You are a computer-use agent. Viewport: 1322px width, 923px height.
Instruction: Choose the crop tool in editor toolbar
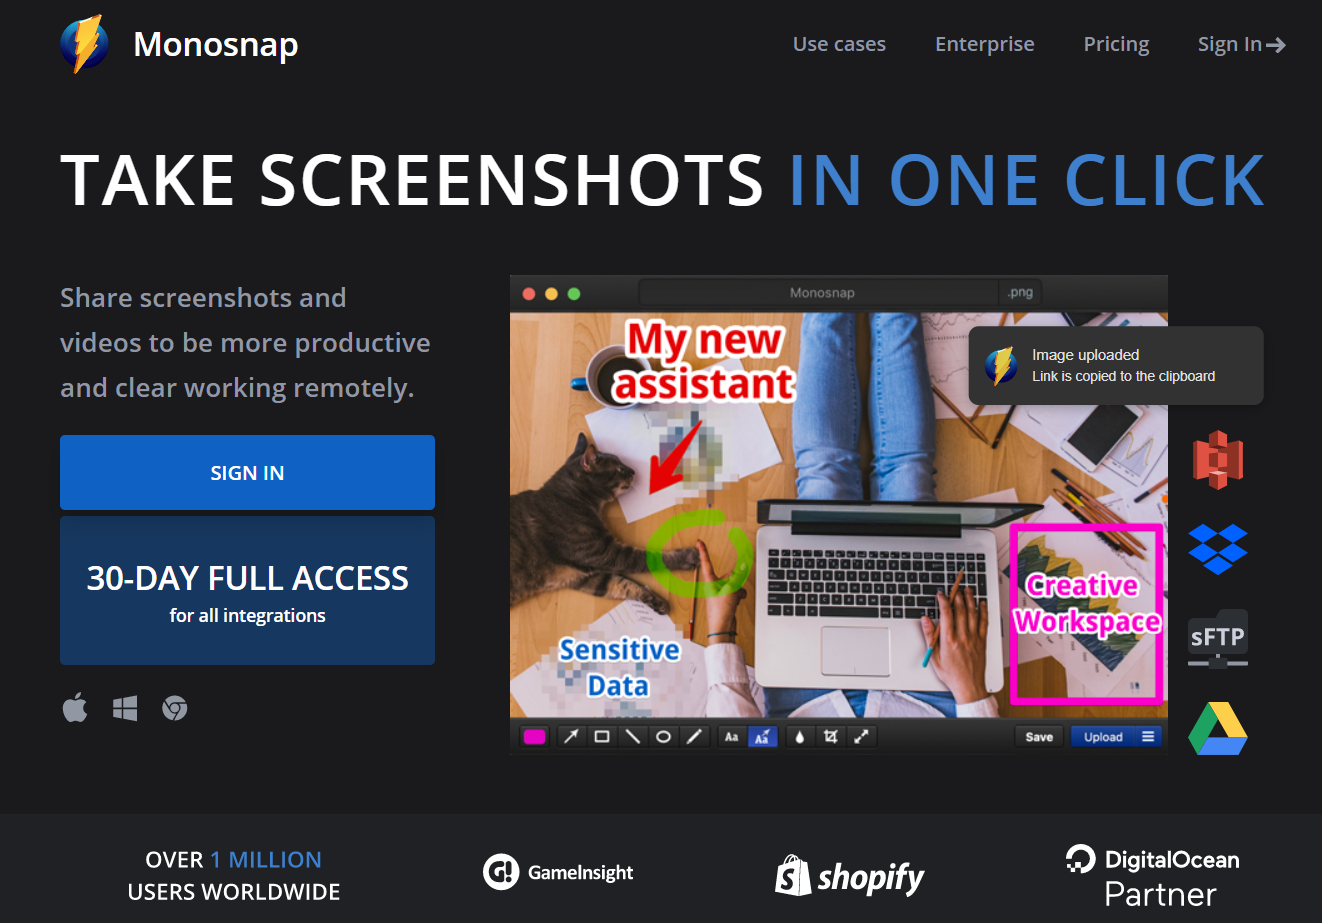tap(830, 737)
